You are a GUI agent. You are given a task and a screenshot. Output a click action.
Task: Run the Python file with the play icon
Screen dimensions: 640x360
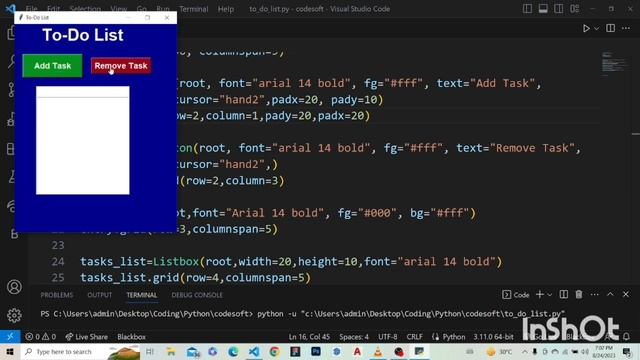click(x=586, y=28)
